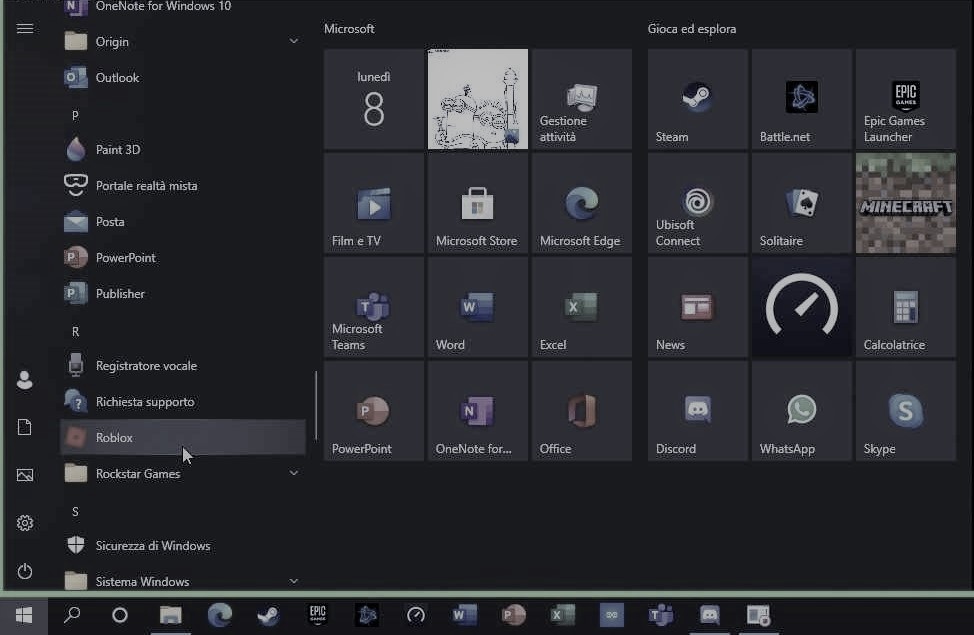Open the sketch drawing photo tile
Viewport: 974px width, 635px height.
478,99
